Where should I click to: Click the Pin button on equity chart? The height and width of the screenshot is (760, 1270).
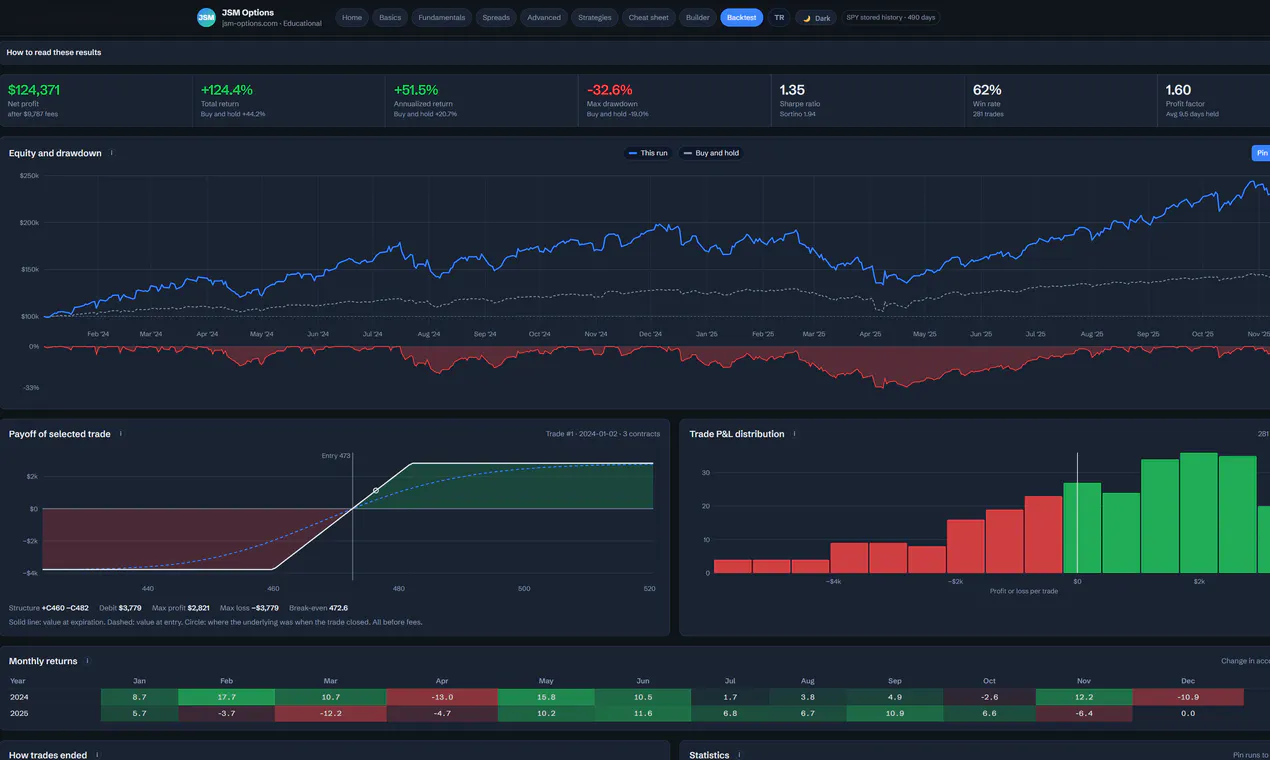1261,153
